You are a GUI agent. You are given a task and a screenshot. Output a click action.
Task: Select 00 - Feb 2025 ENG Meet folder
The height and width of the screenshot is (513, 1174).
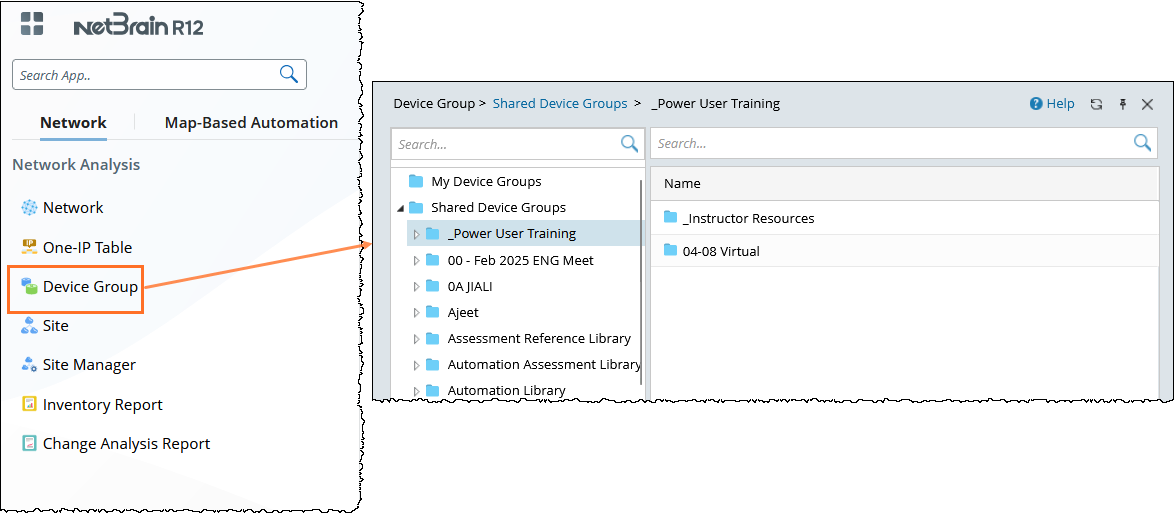520,260
